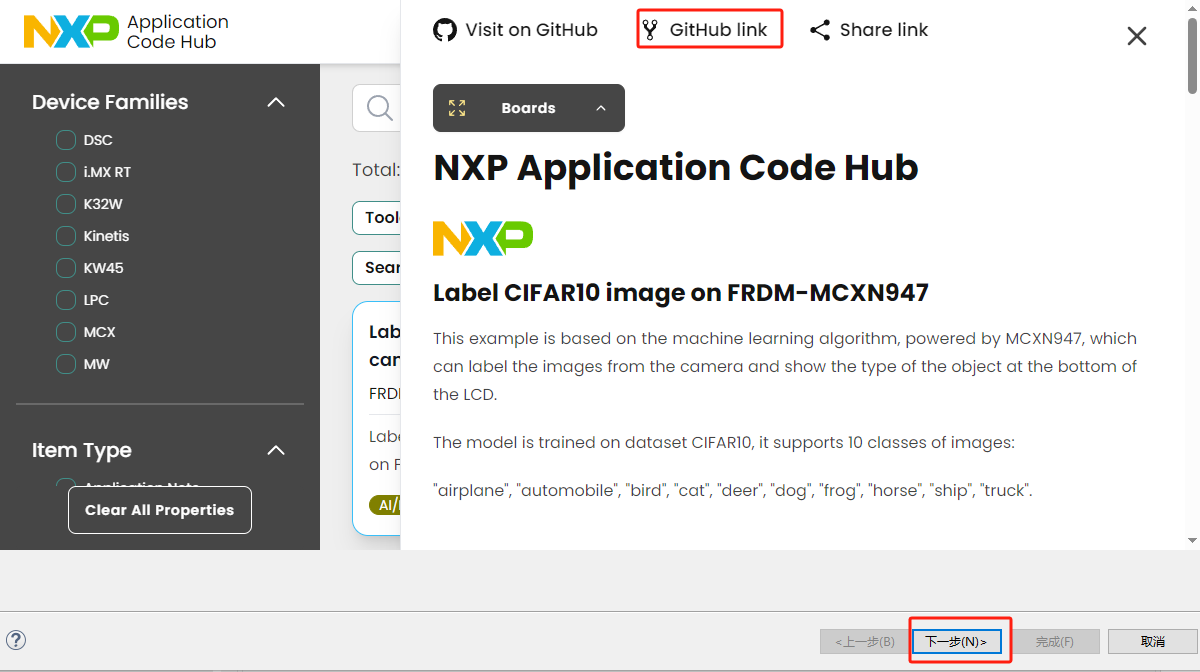This screenshot has height=672, width=1200.
Task: Collapse the Device Families section
Action: click(276, 102)
